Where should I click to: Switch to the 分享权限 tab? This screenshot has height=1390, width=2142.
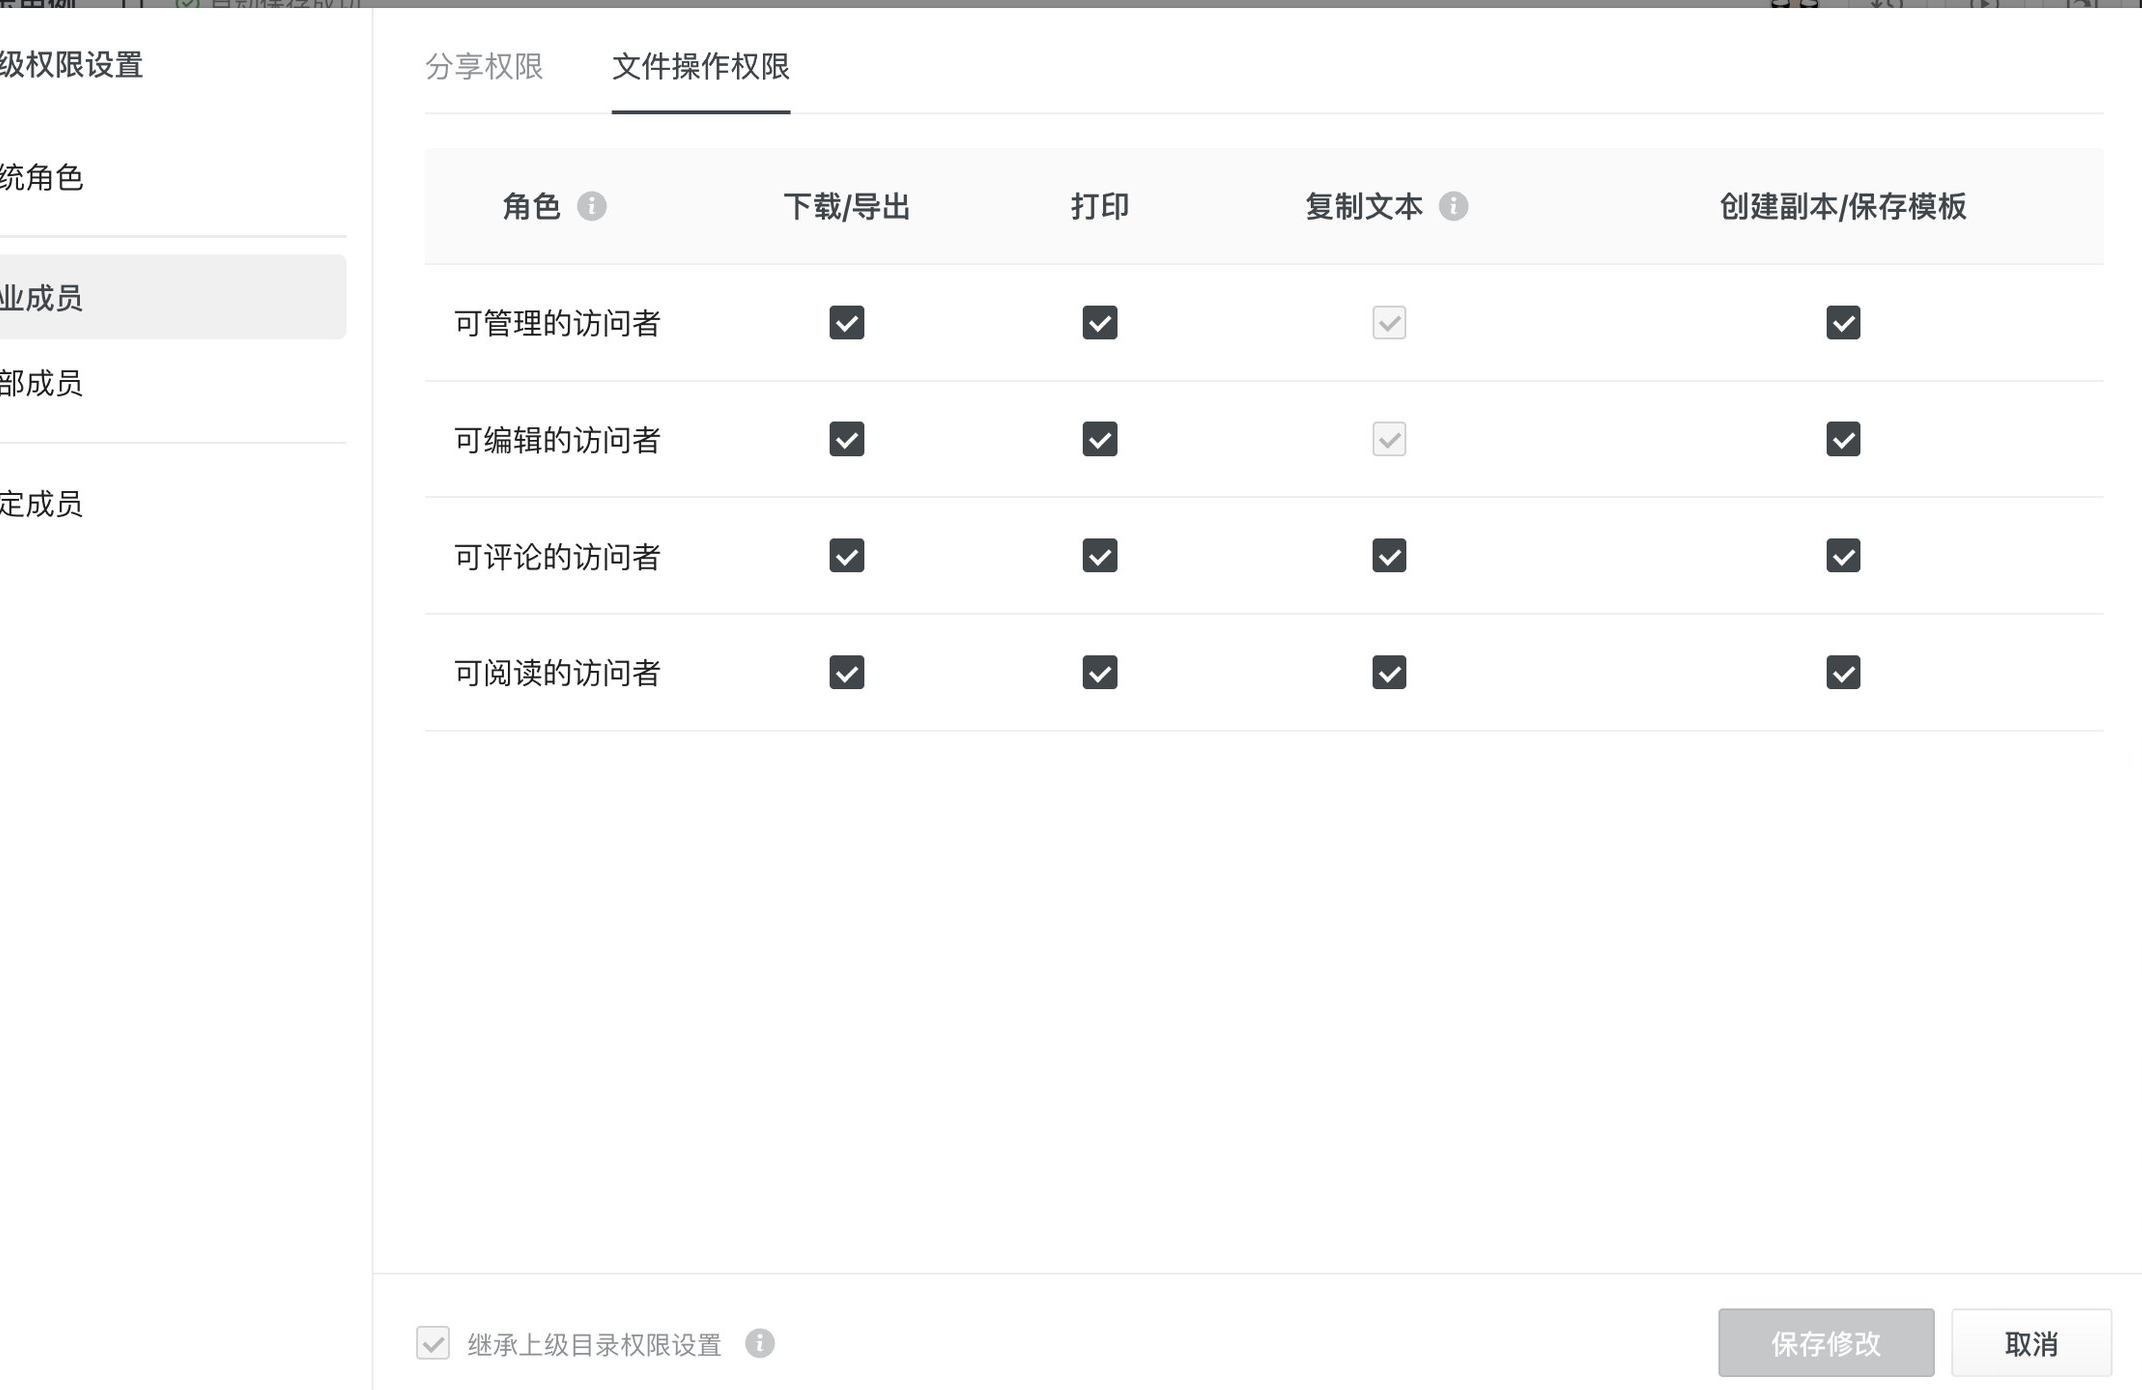[x=484, y=66]
